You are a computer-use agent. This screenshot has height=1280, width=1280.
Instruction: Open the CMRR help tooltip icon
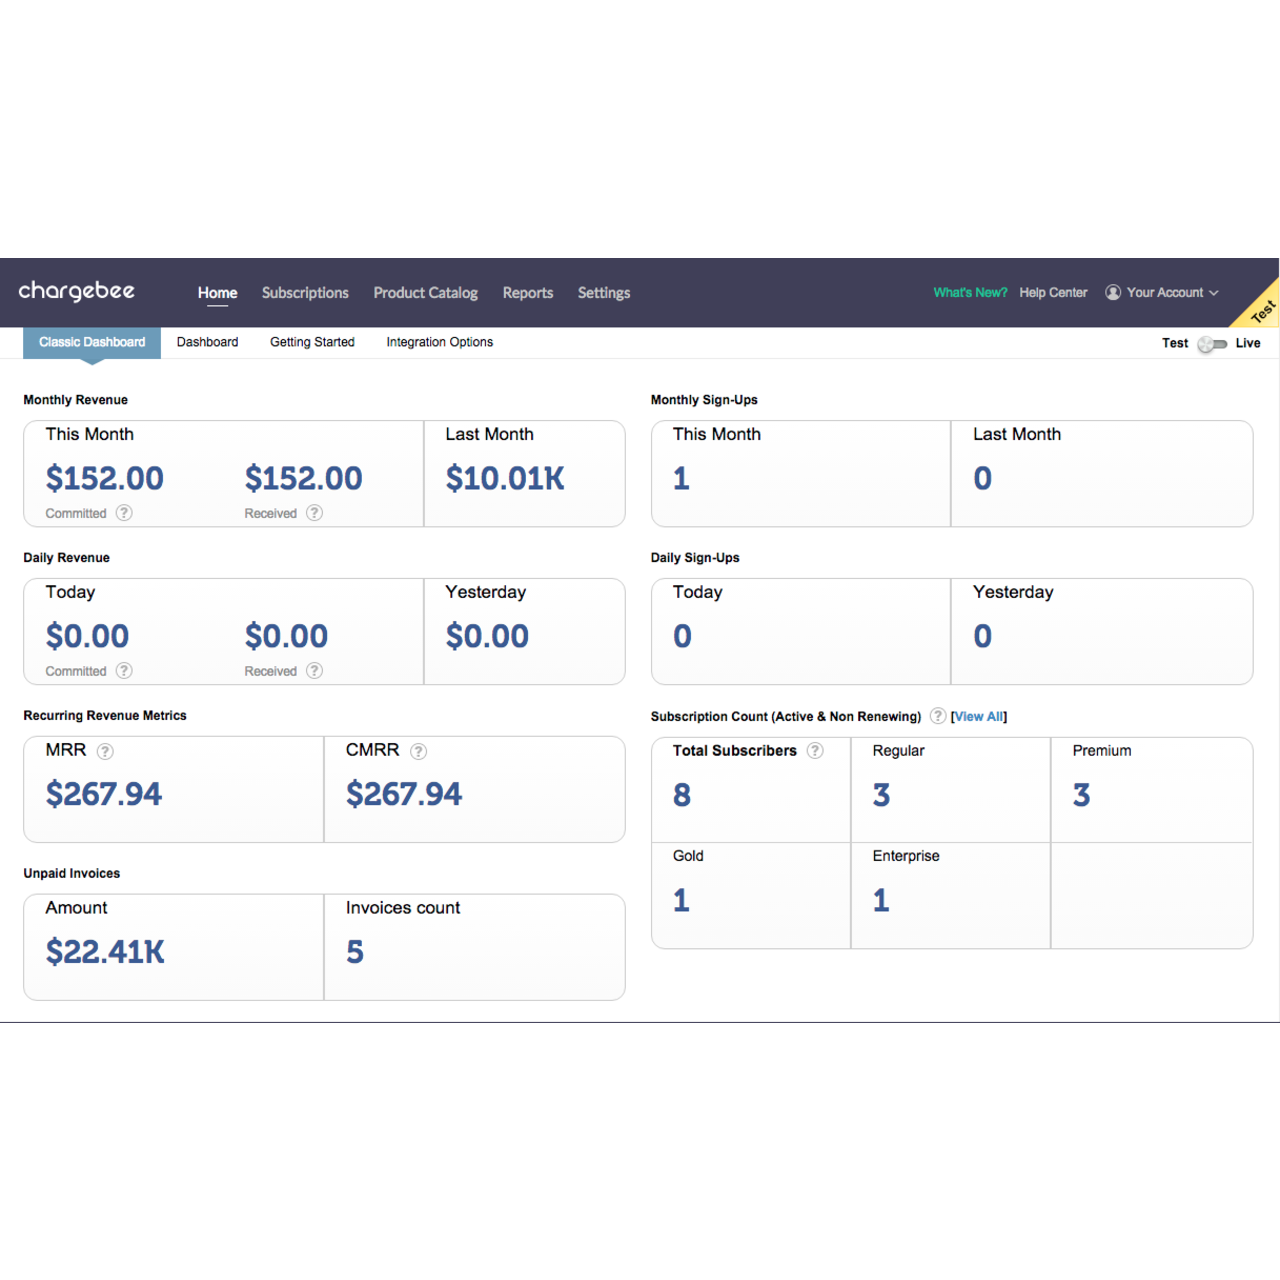click(x=418, y=751)
